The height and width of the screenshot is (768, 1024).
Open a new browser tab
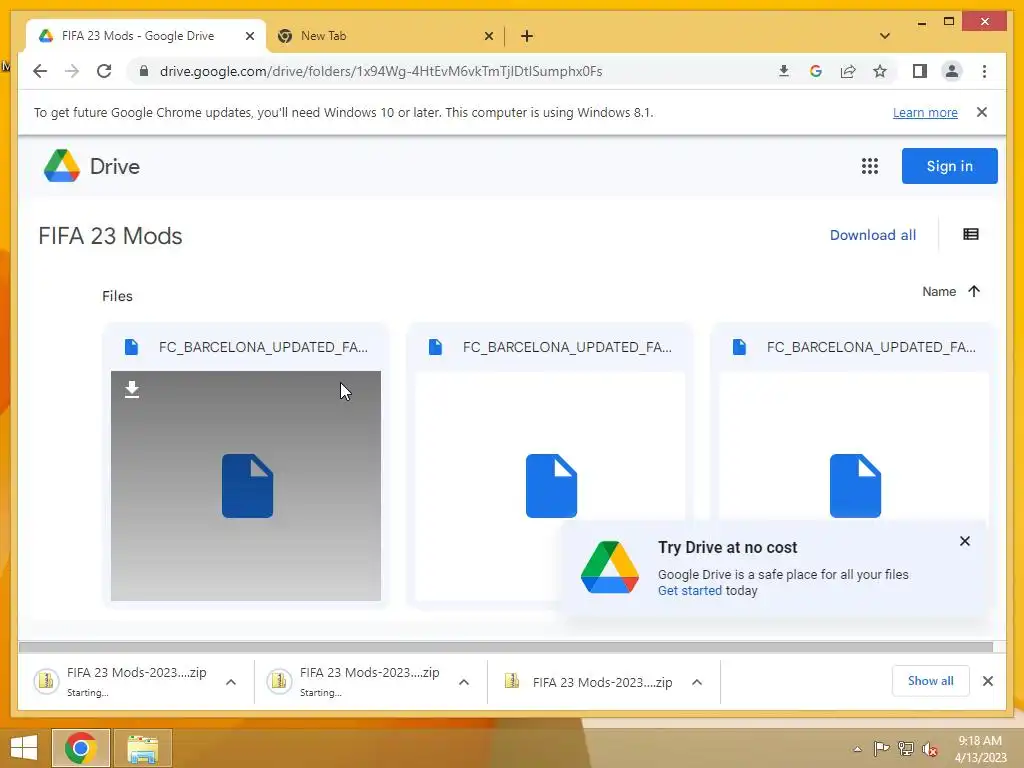(527, 37)
